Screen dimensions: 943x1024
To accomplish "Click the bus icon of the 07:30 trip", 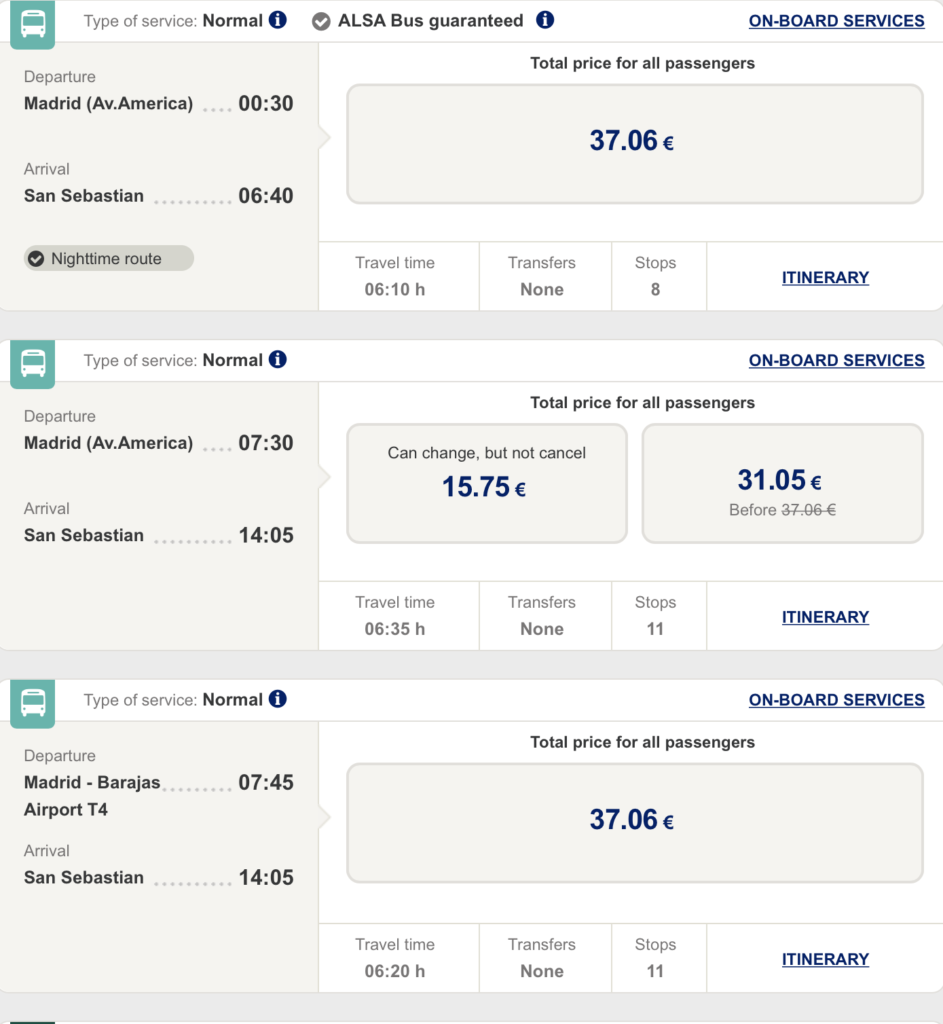I will [x=33, y=364].
